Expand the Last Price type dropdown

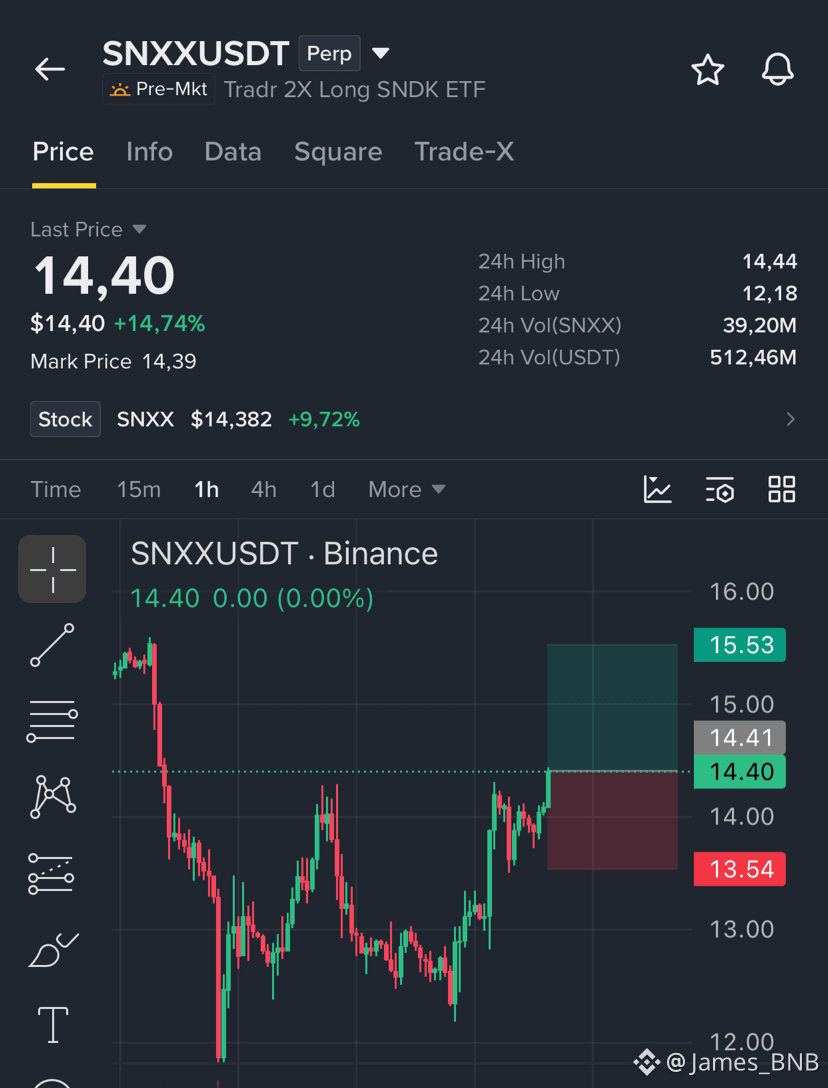140,230
